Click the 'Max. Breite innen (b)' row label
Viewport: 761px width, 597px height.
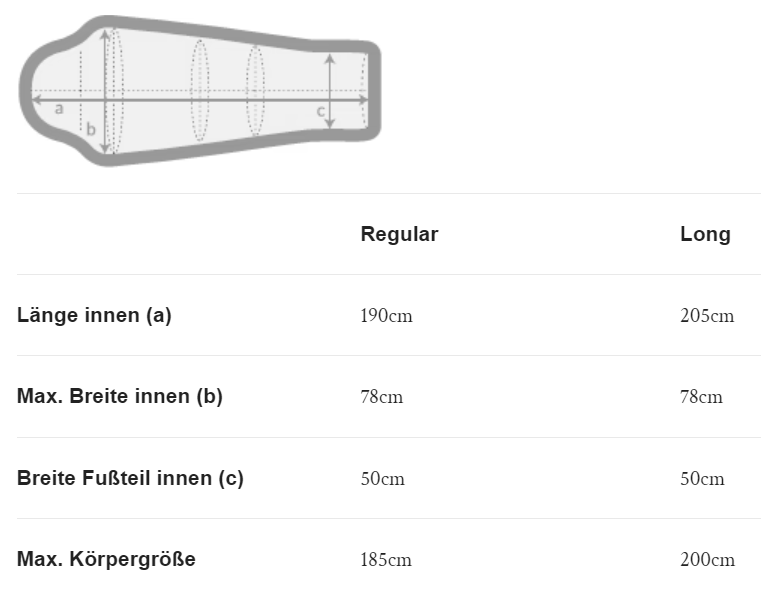click(119, 396)
